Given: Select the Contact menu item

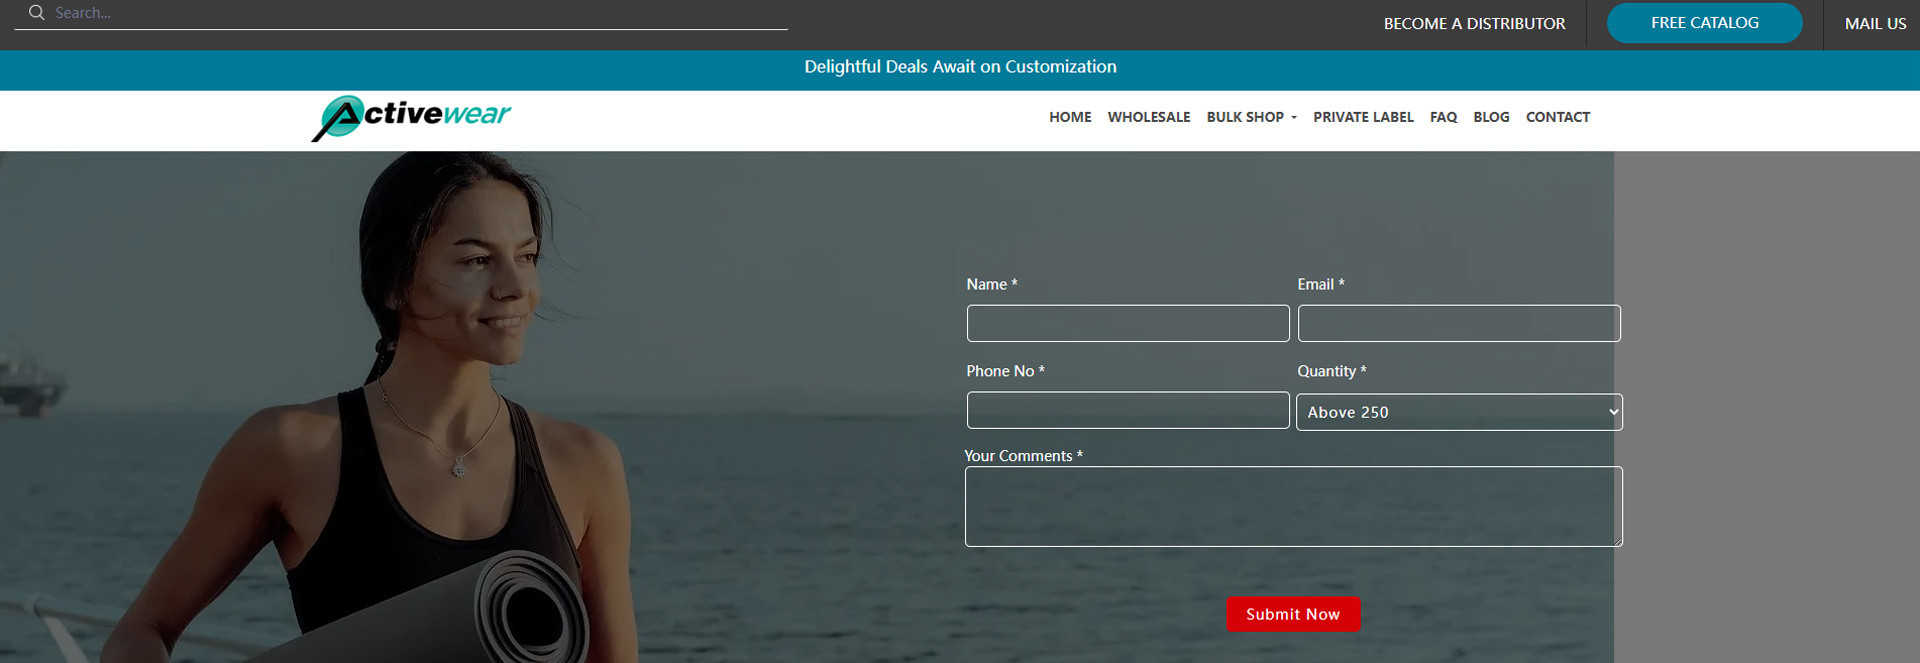Looking at the screenshot, I should point(1557,117).
